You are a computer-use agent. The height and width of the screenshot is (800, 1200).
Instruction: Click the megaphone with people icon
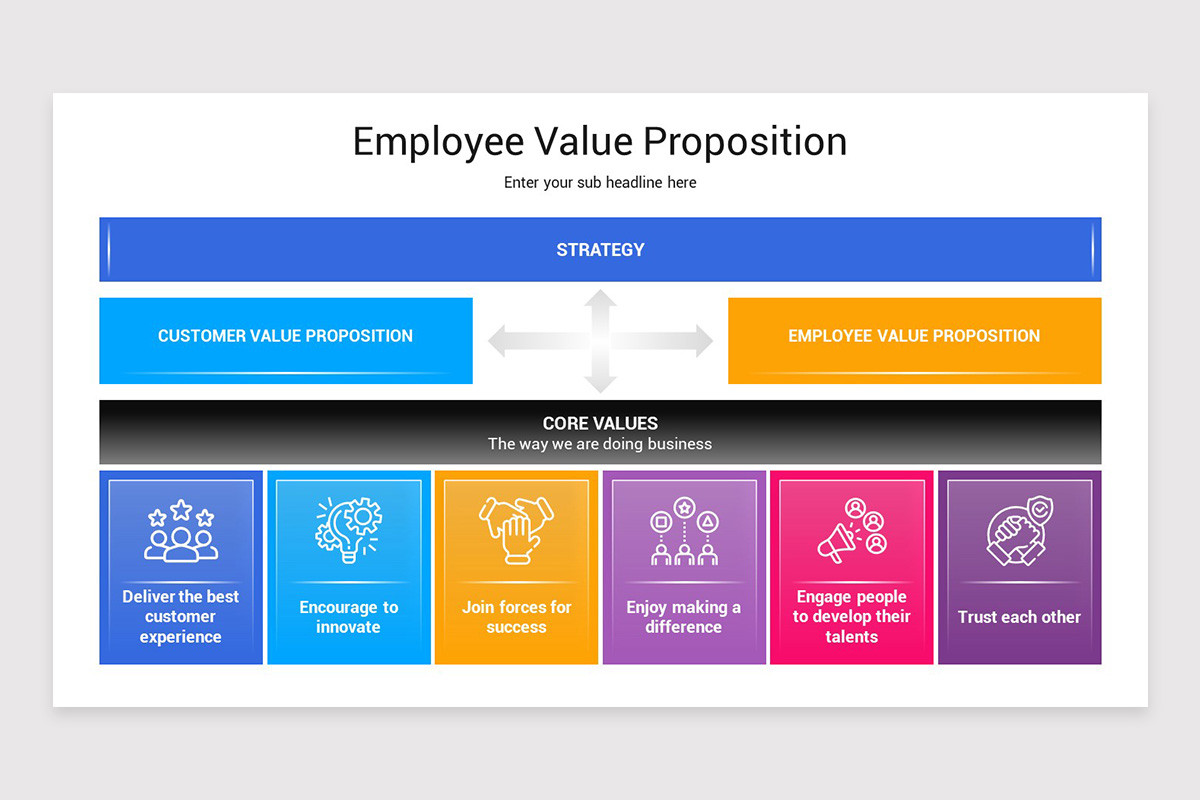852,530
